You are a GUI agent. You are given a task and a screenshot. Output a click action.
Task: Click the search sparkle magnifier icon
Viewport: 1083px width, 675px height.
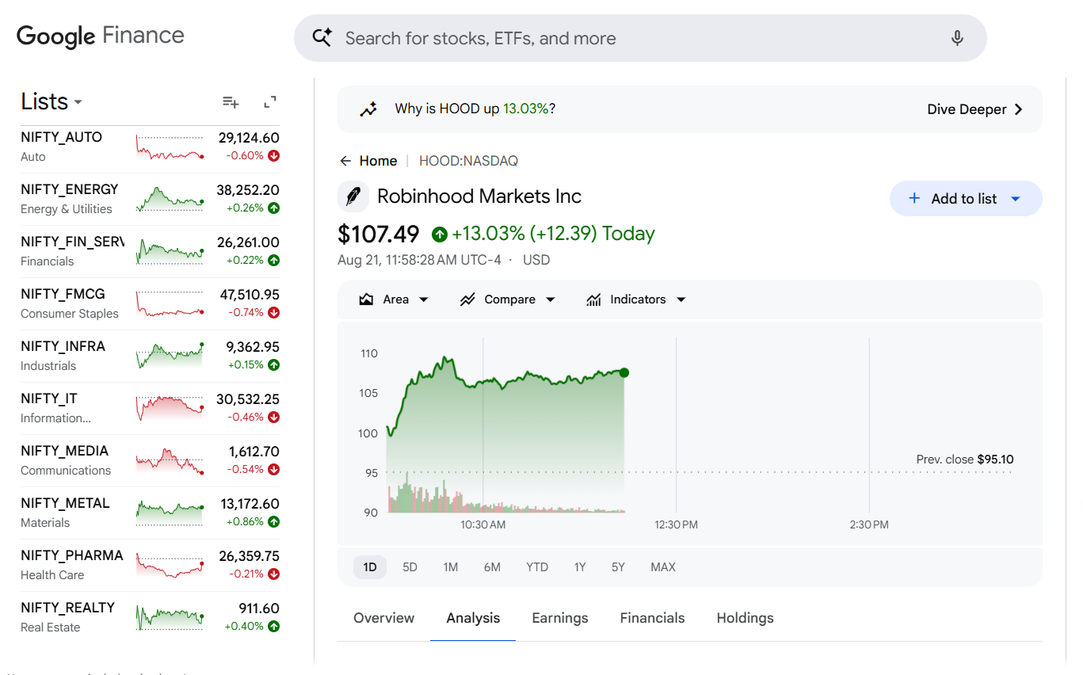[x=322, y=37]
